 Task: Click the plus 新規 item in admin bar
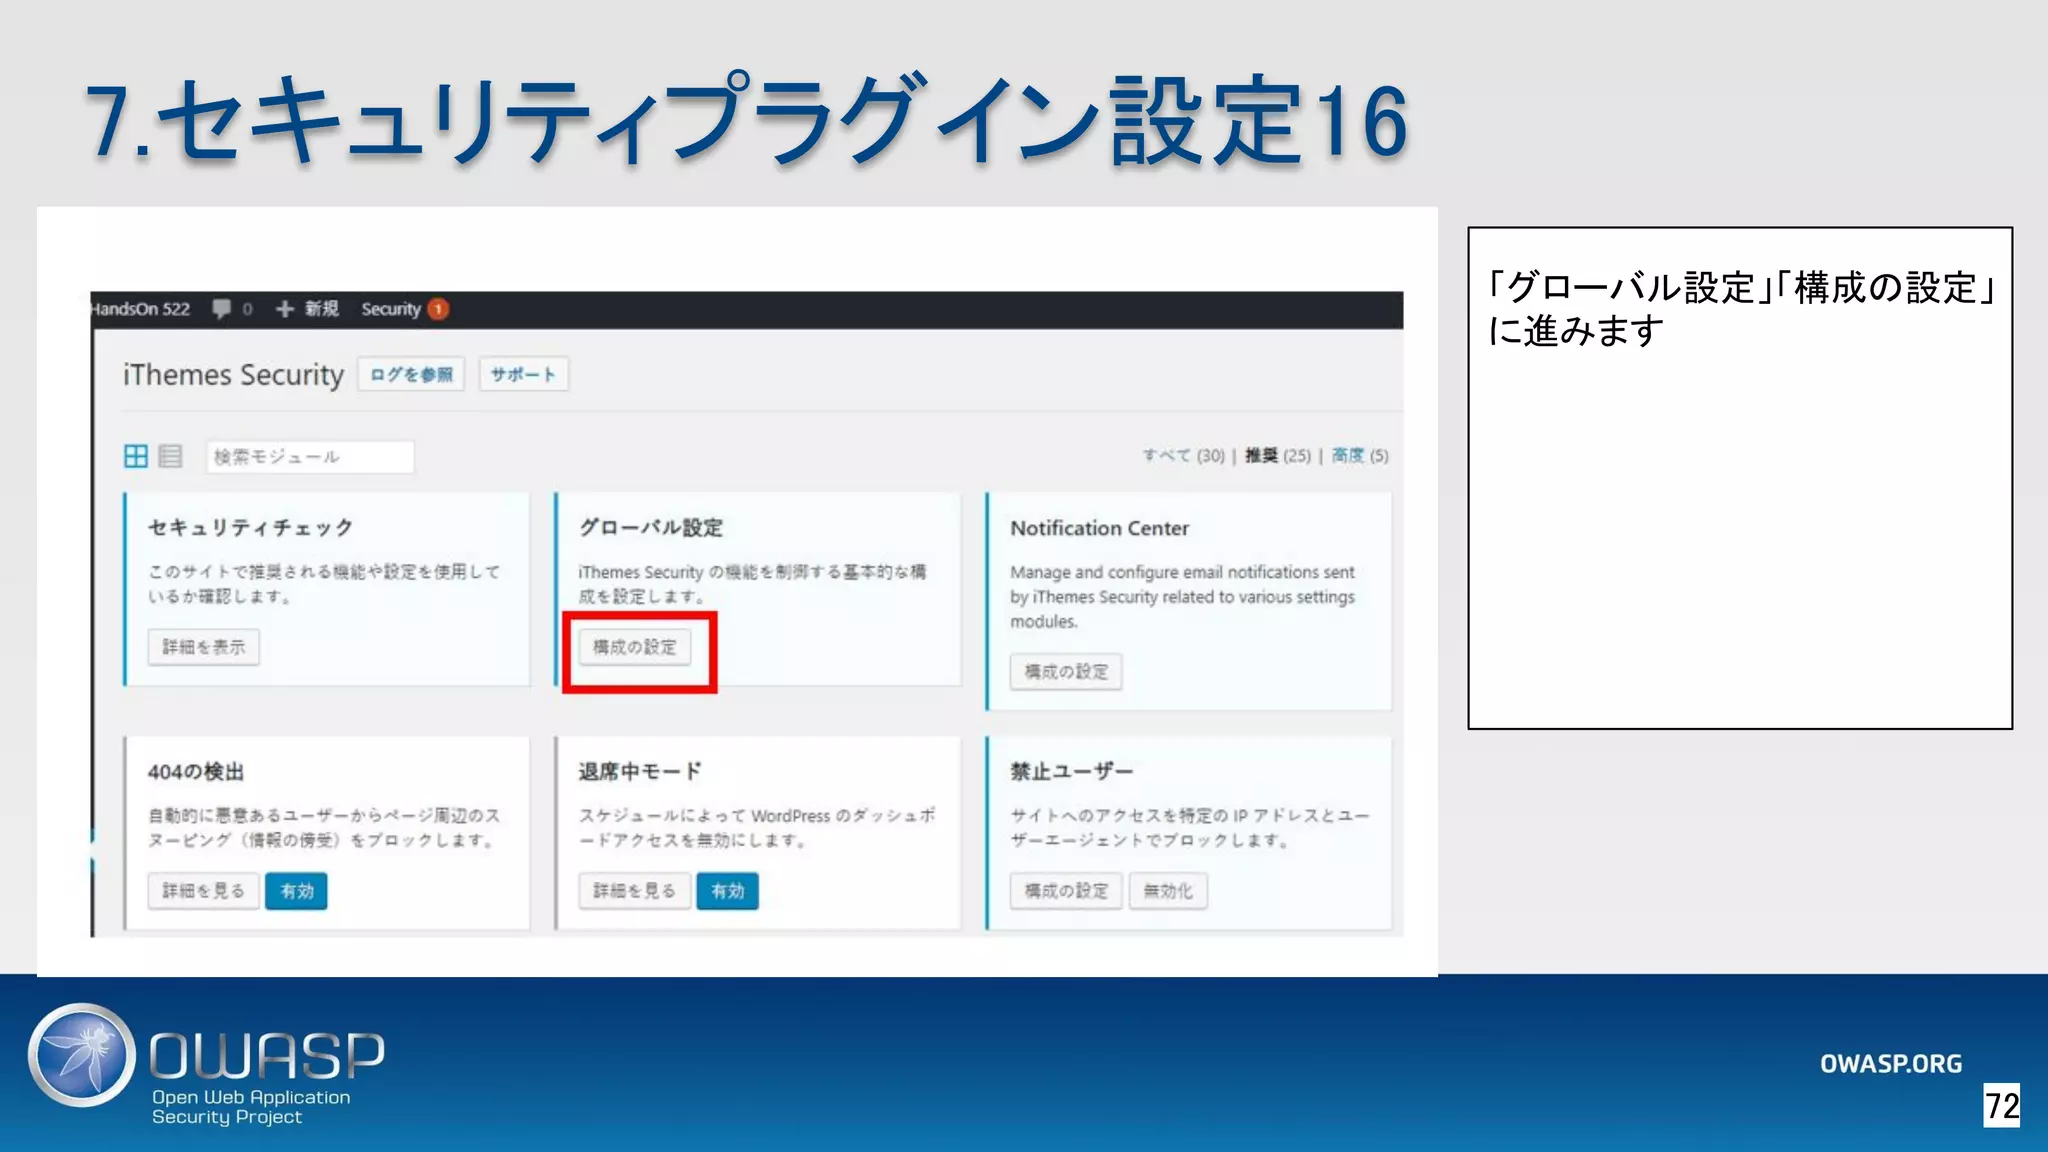pos(307,309)
